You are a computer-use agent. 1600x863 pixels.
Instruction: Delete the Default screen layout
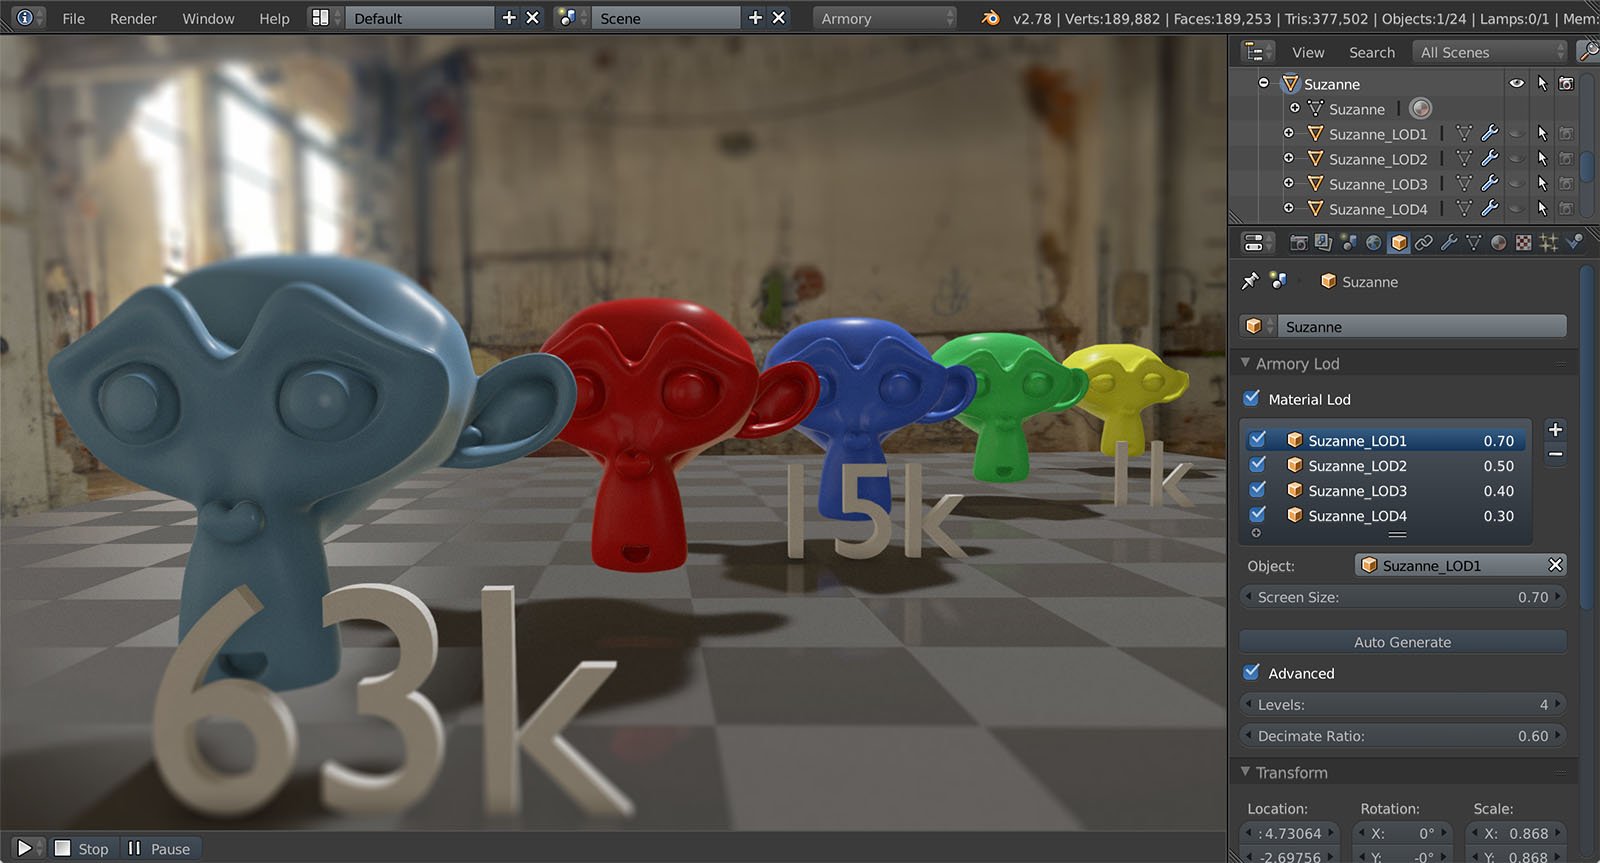[532, 18]
